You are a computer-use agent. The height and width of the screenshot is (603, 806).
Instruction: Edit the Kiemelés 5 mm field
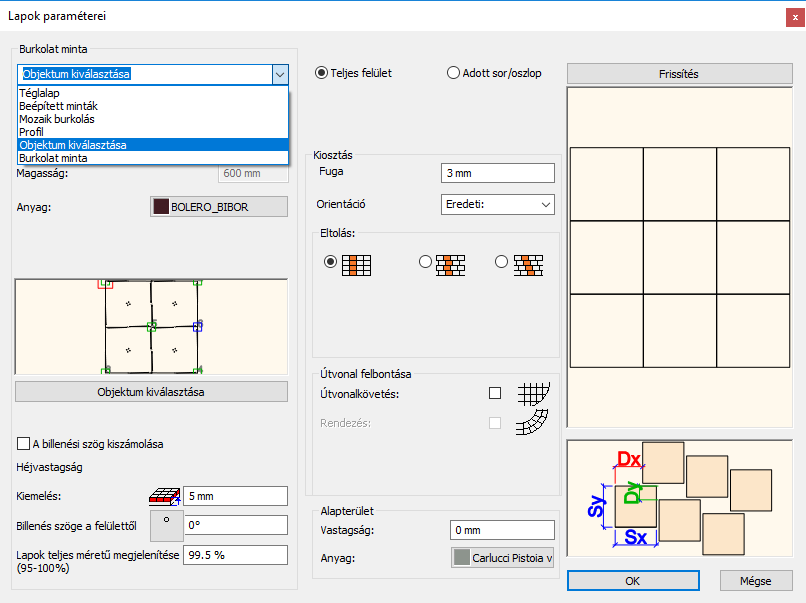click(x=235, y=496)
